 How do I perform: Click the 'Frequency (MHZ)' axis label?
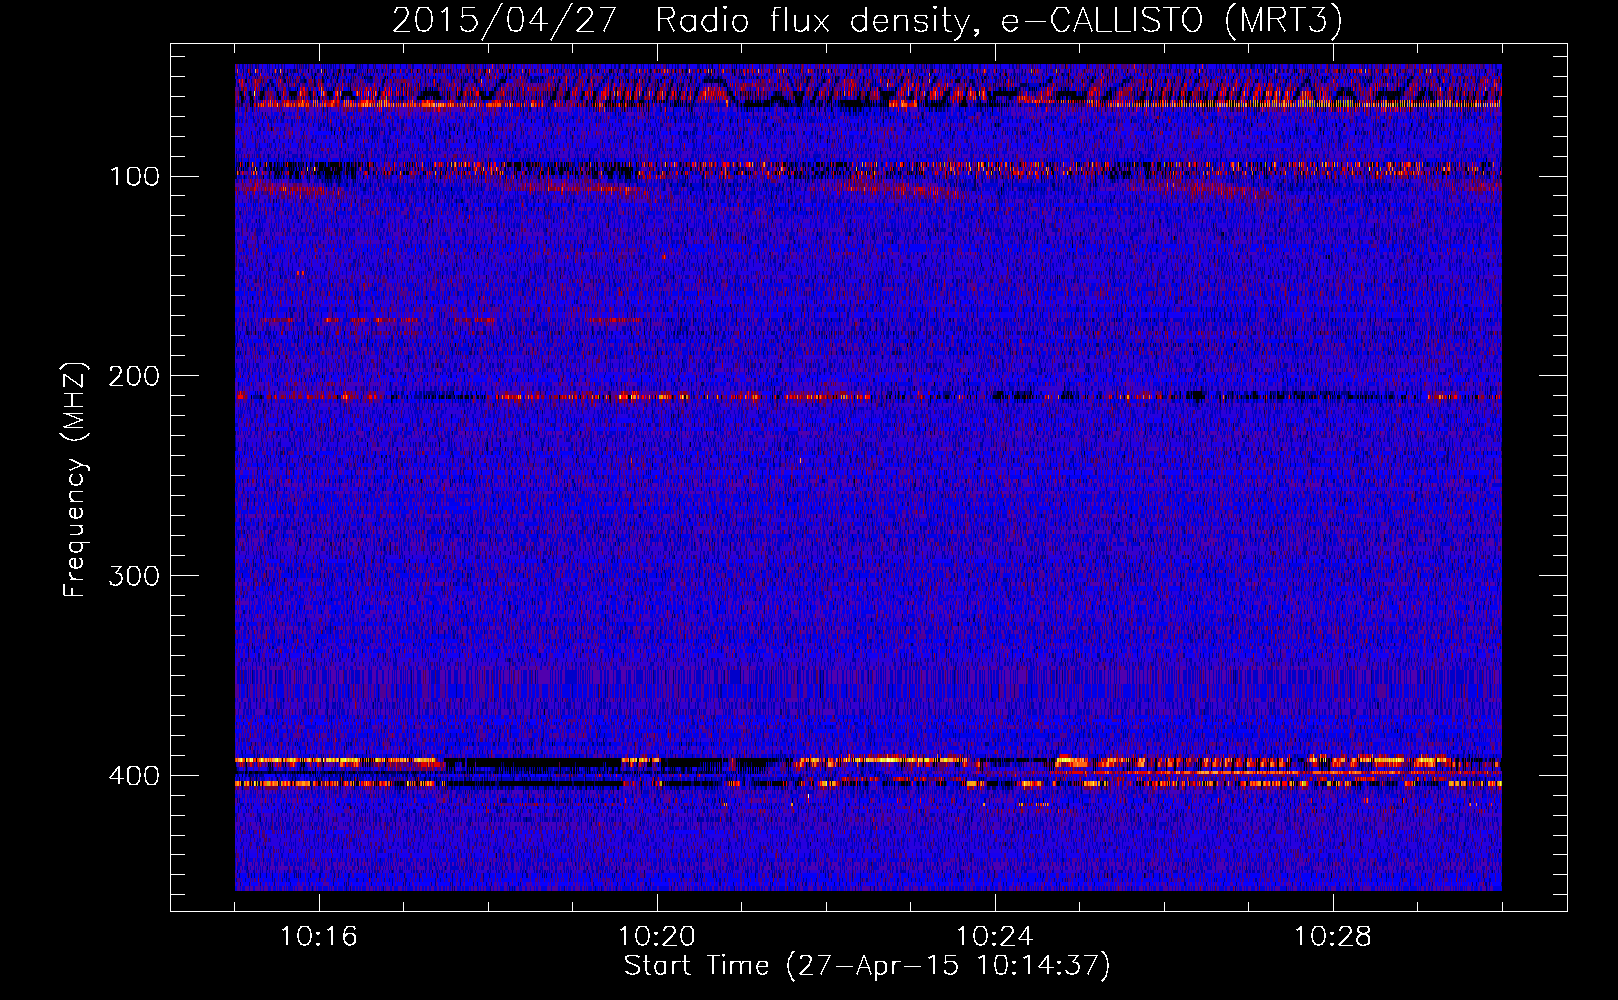pyautogui.click(x=75, y=480)
